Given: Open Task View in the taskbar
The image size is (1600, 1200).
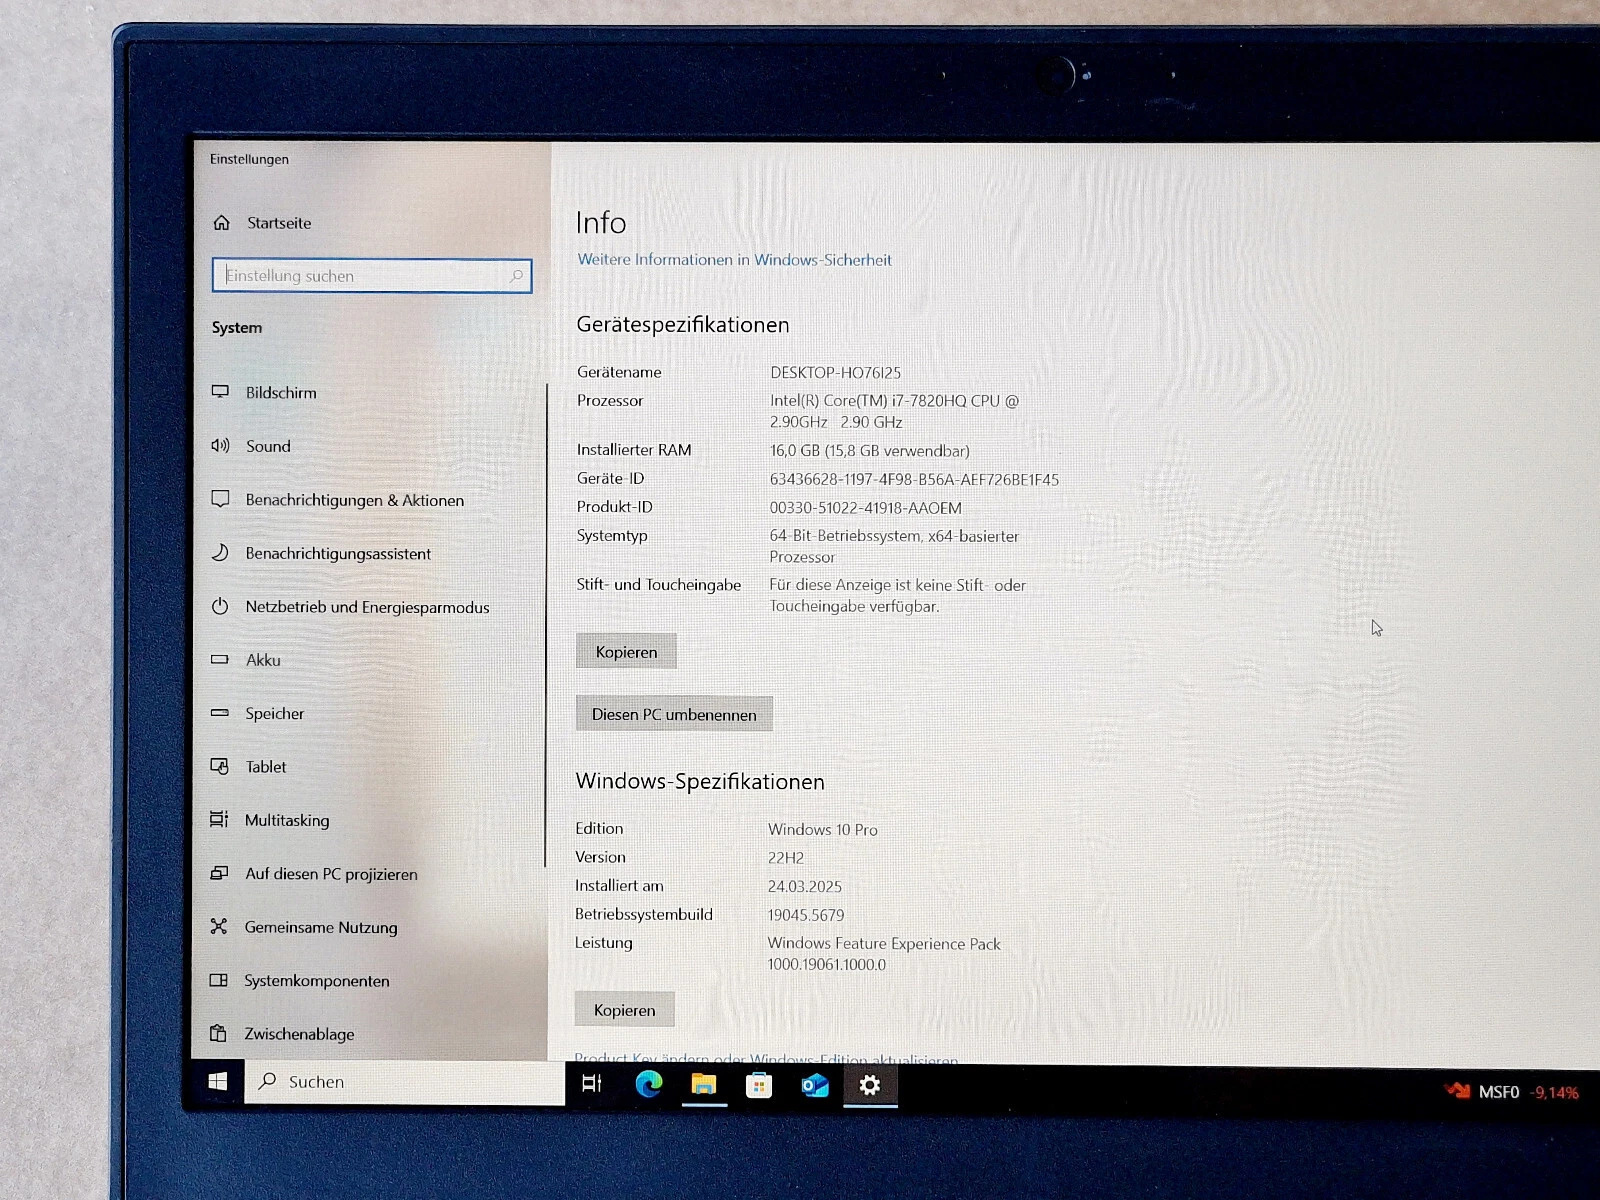Looking at the screenshot, I should pyautogui.click(x=592, y=1084).
